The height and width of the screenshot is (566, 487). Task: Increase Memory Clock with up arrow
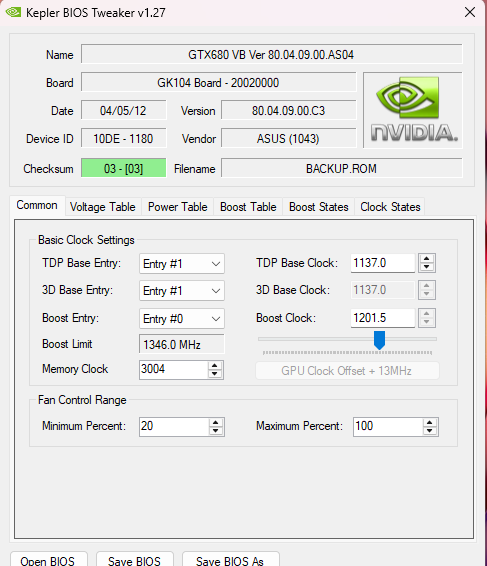(x=215, y=365)
